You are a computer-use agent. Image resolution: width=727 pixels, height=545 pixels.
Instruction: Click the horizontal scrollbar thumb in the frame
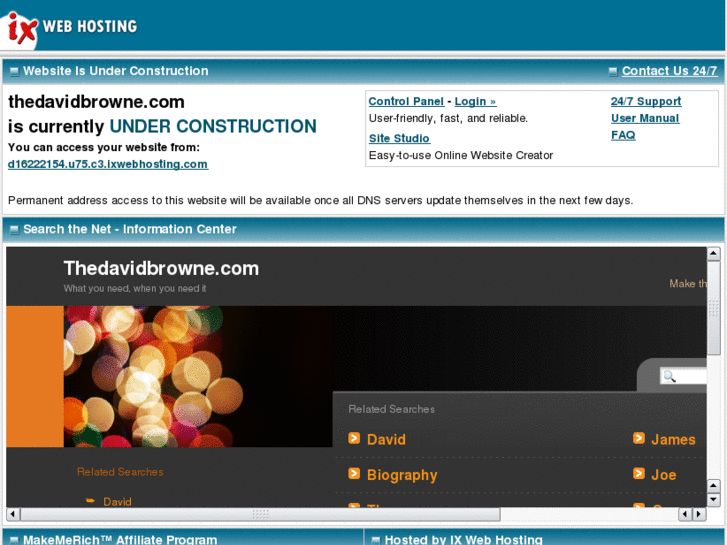click(260, 514)
